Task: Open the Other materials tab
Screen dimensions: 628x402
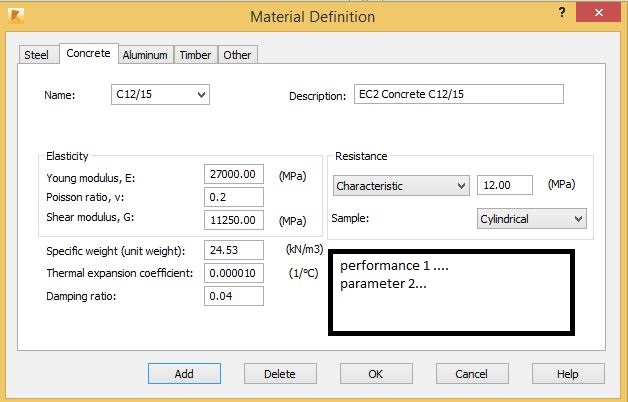Action: [x=237, y=55]
